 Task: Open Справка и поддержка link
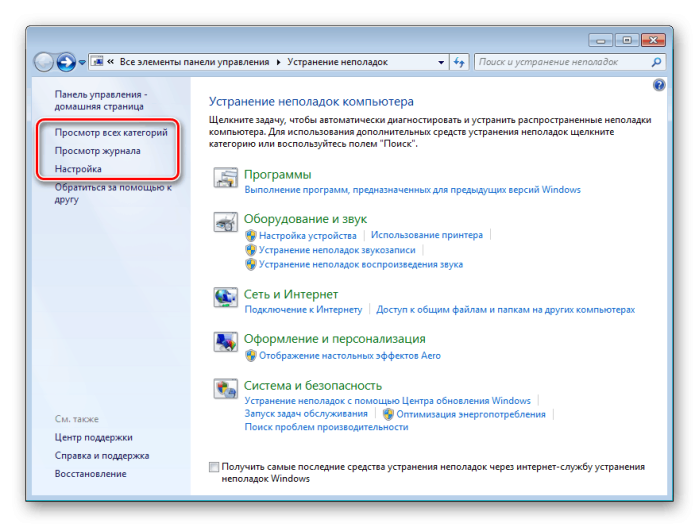click(x=102, y=456)
